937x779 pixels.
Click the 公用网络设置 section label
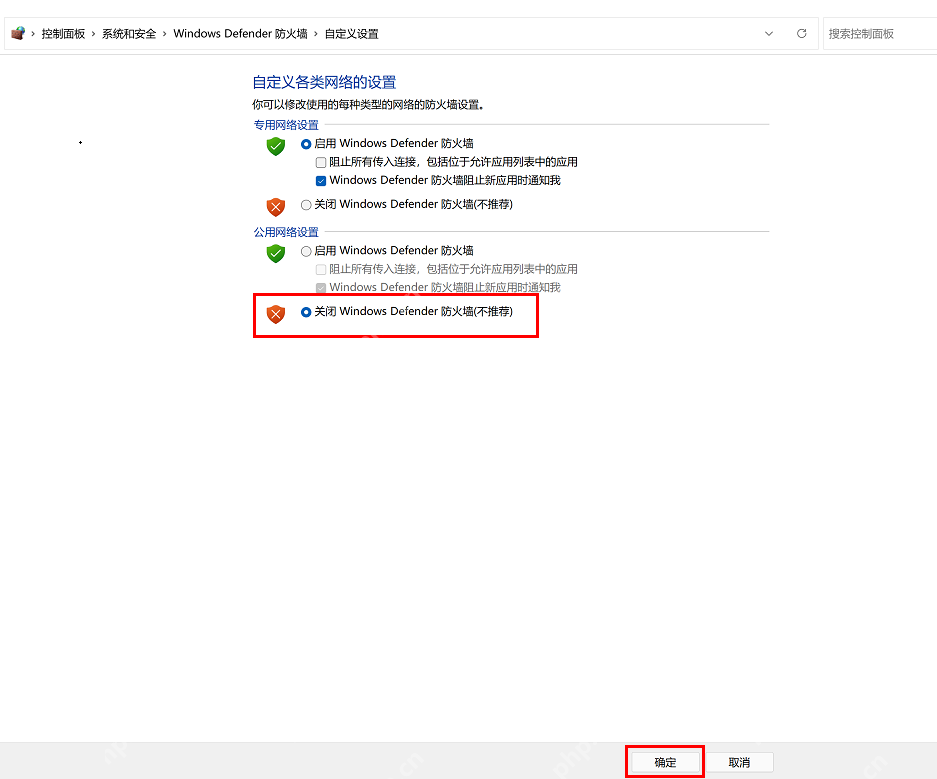(x=286, y=232)
